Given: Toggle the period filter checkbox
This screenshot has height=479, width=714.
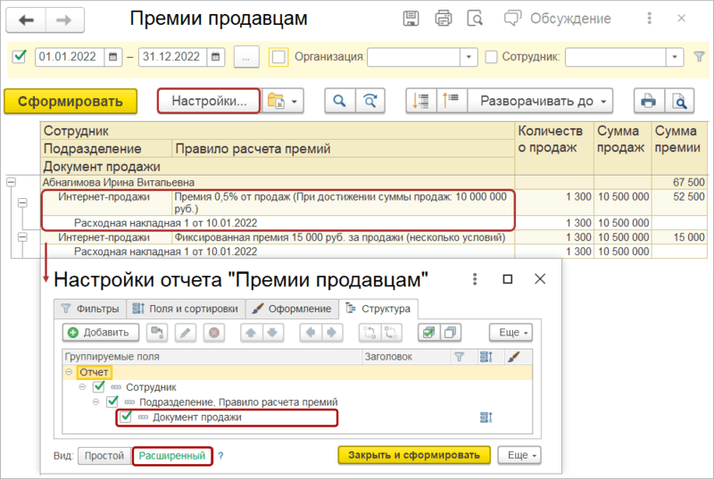Looking at the screenshot, I should pos(18,57).
